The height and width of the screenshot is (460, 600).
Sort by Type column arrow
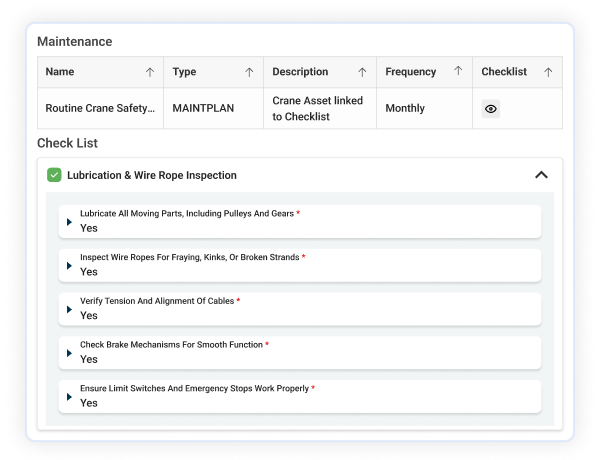[249, 72]
